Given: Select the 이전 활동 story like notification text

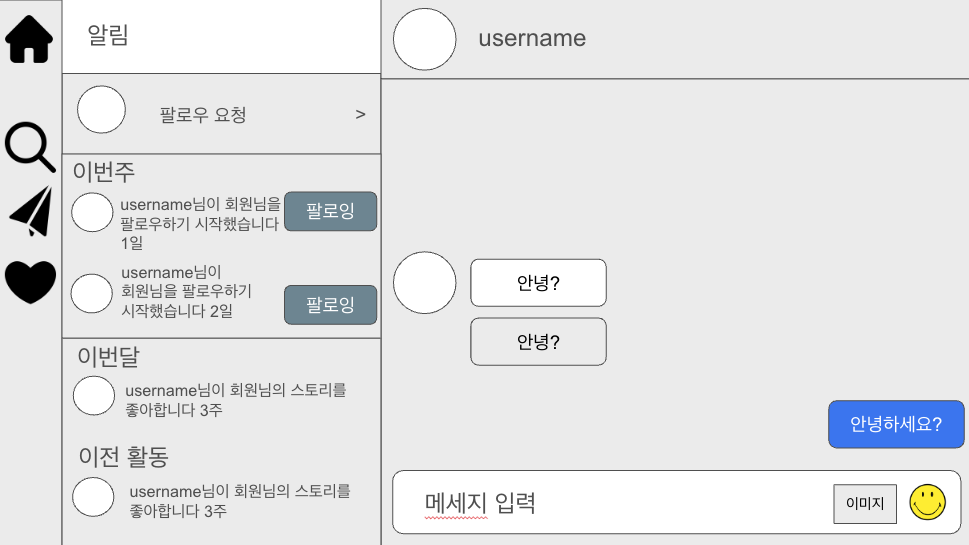Looking at the screenshot, I should (x=240, y=501).
